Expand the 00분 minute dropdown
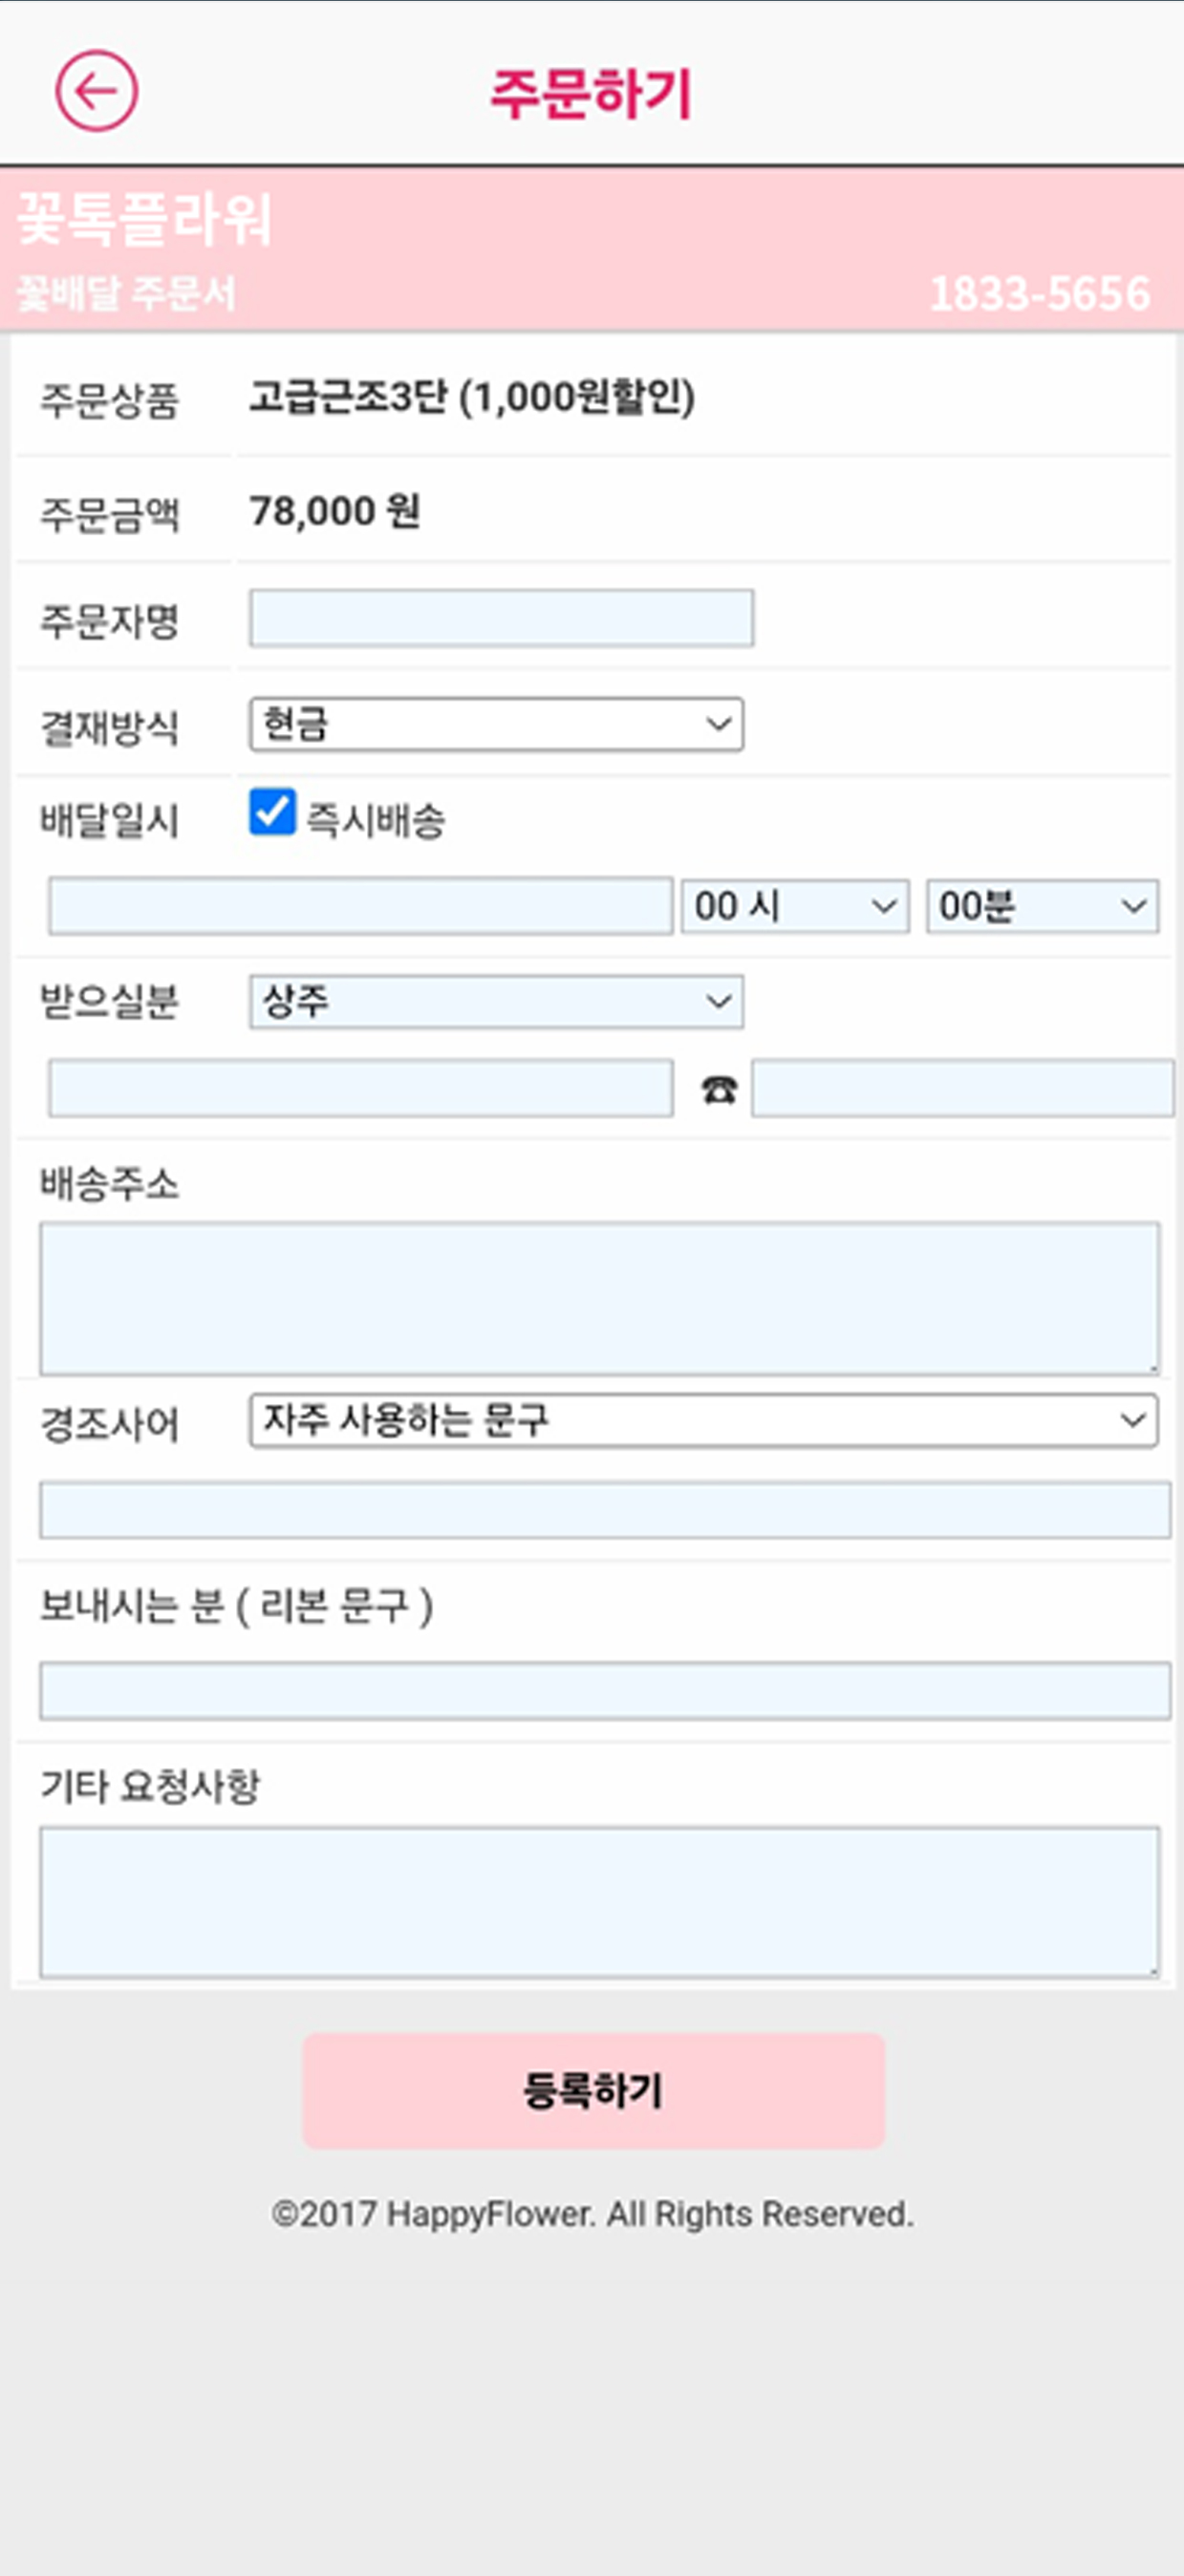The image size is (1184, 2576). pos(1042,907)
